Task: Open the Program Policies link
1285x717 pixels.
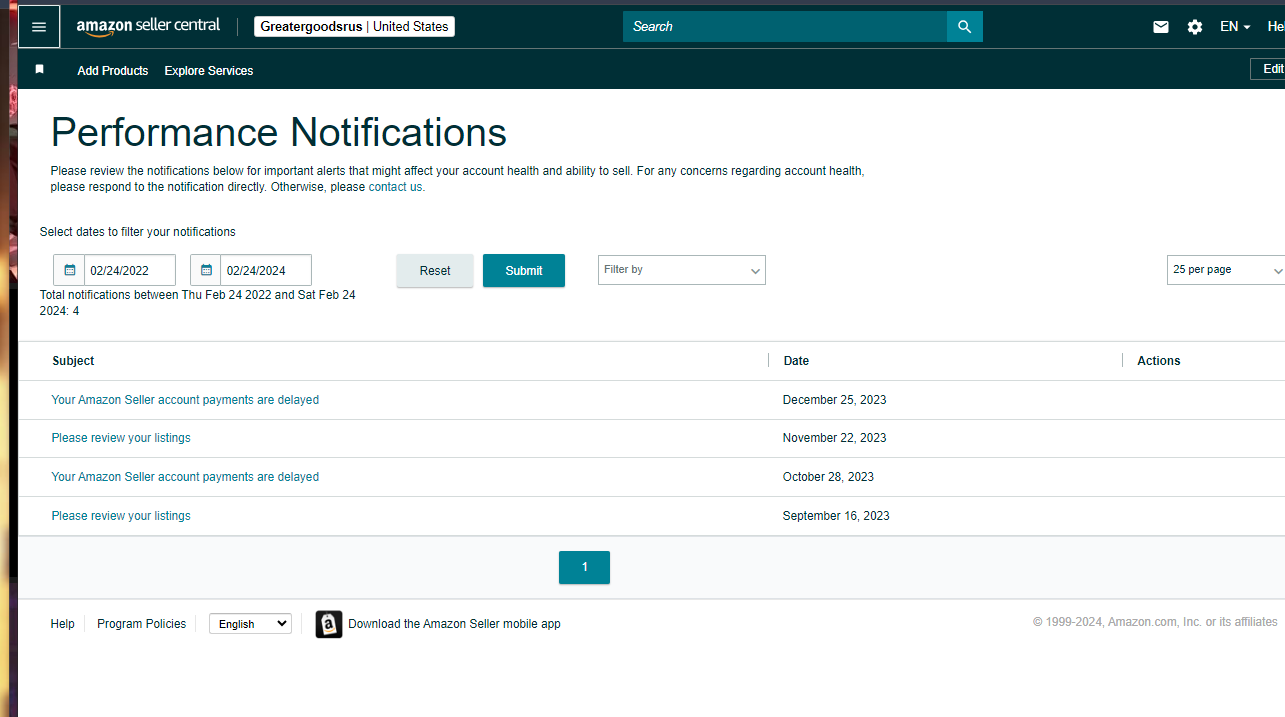Action: click(141, 624)
